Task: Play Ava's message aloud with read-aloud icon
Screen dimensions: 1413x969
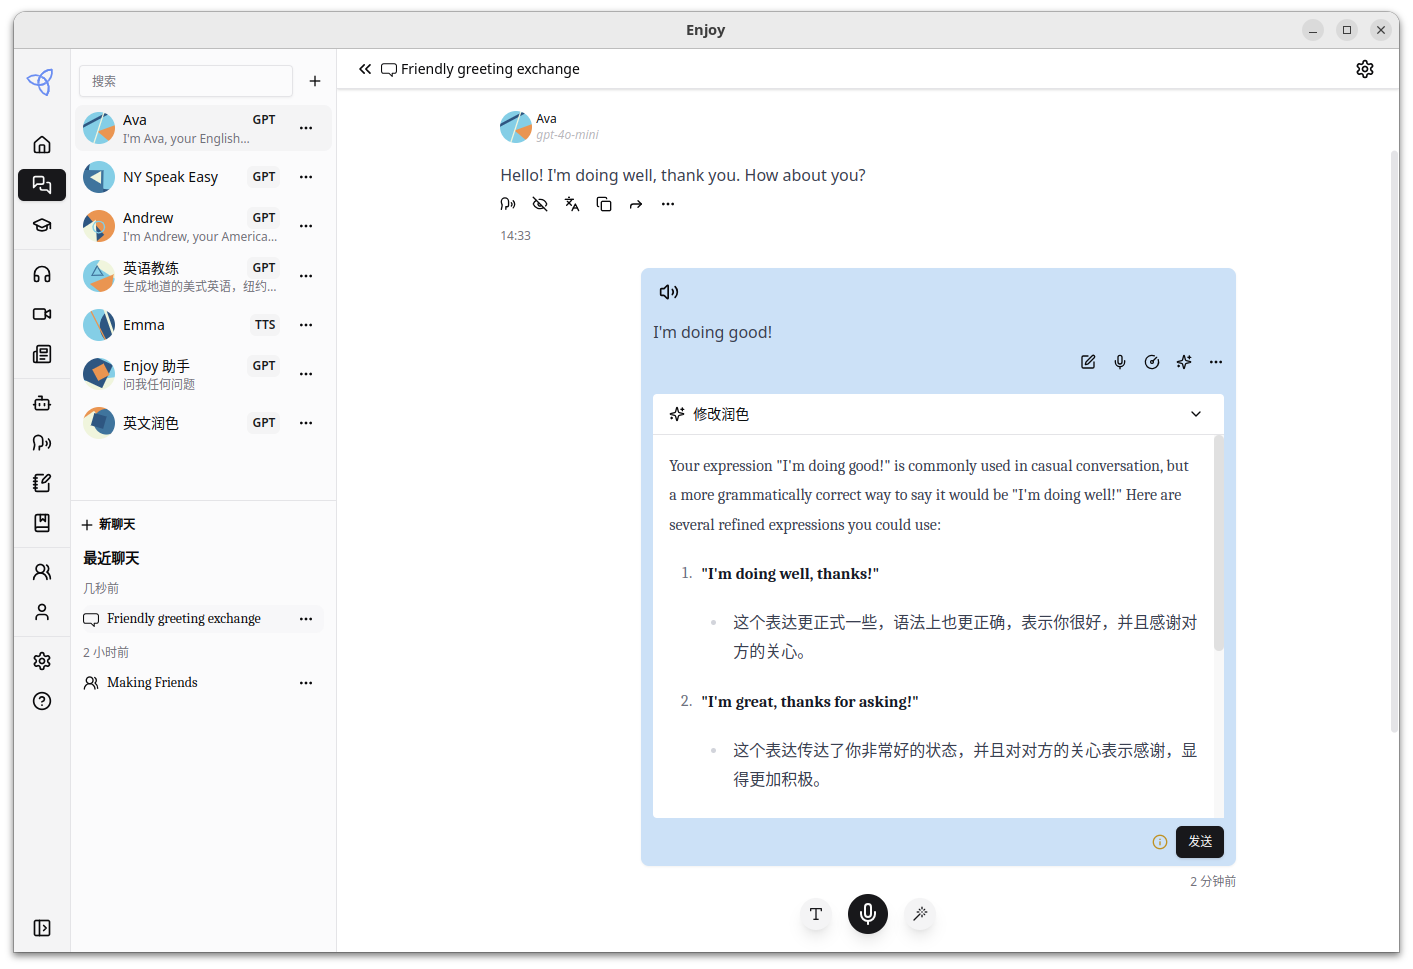Action: pos(508,203)
